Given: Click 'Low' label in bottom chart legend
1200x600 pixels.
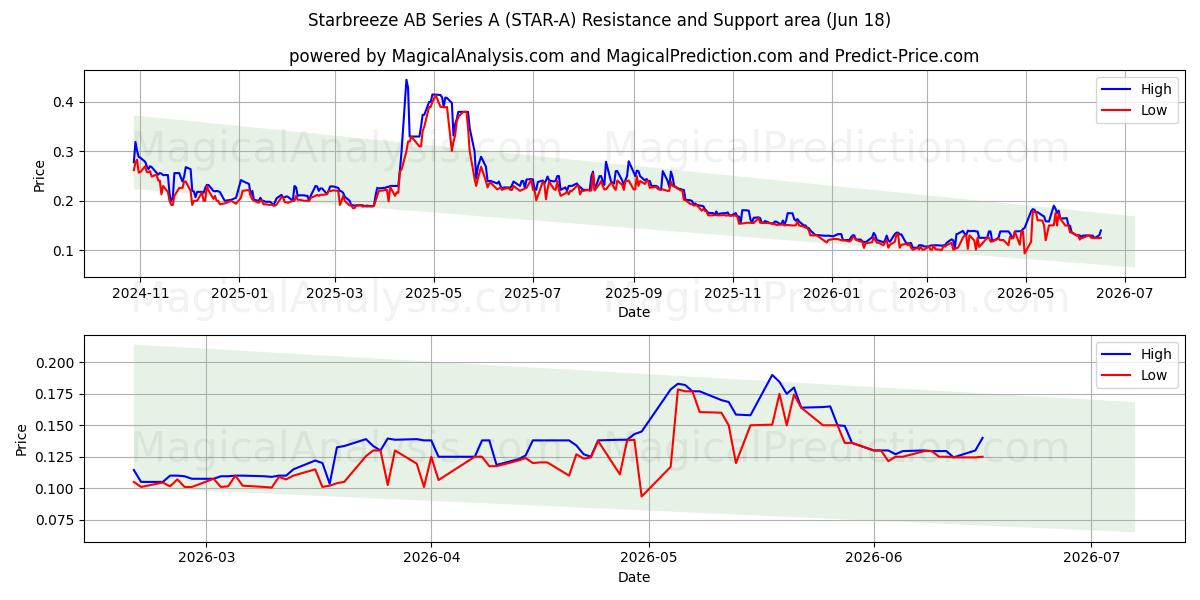Looking at the screenshot, I should click(1154, 376).
